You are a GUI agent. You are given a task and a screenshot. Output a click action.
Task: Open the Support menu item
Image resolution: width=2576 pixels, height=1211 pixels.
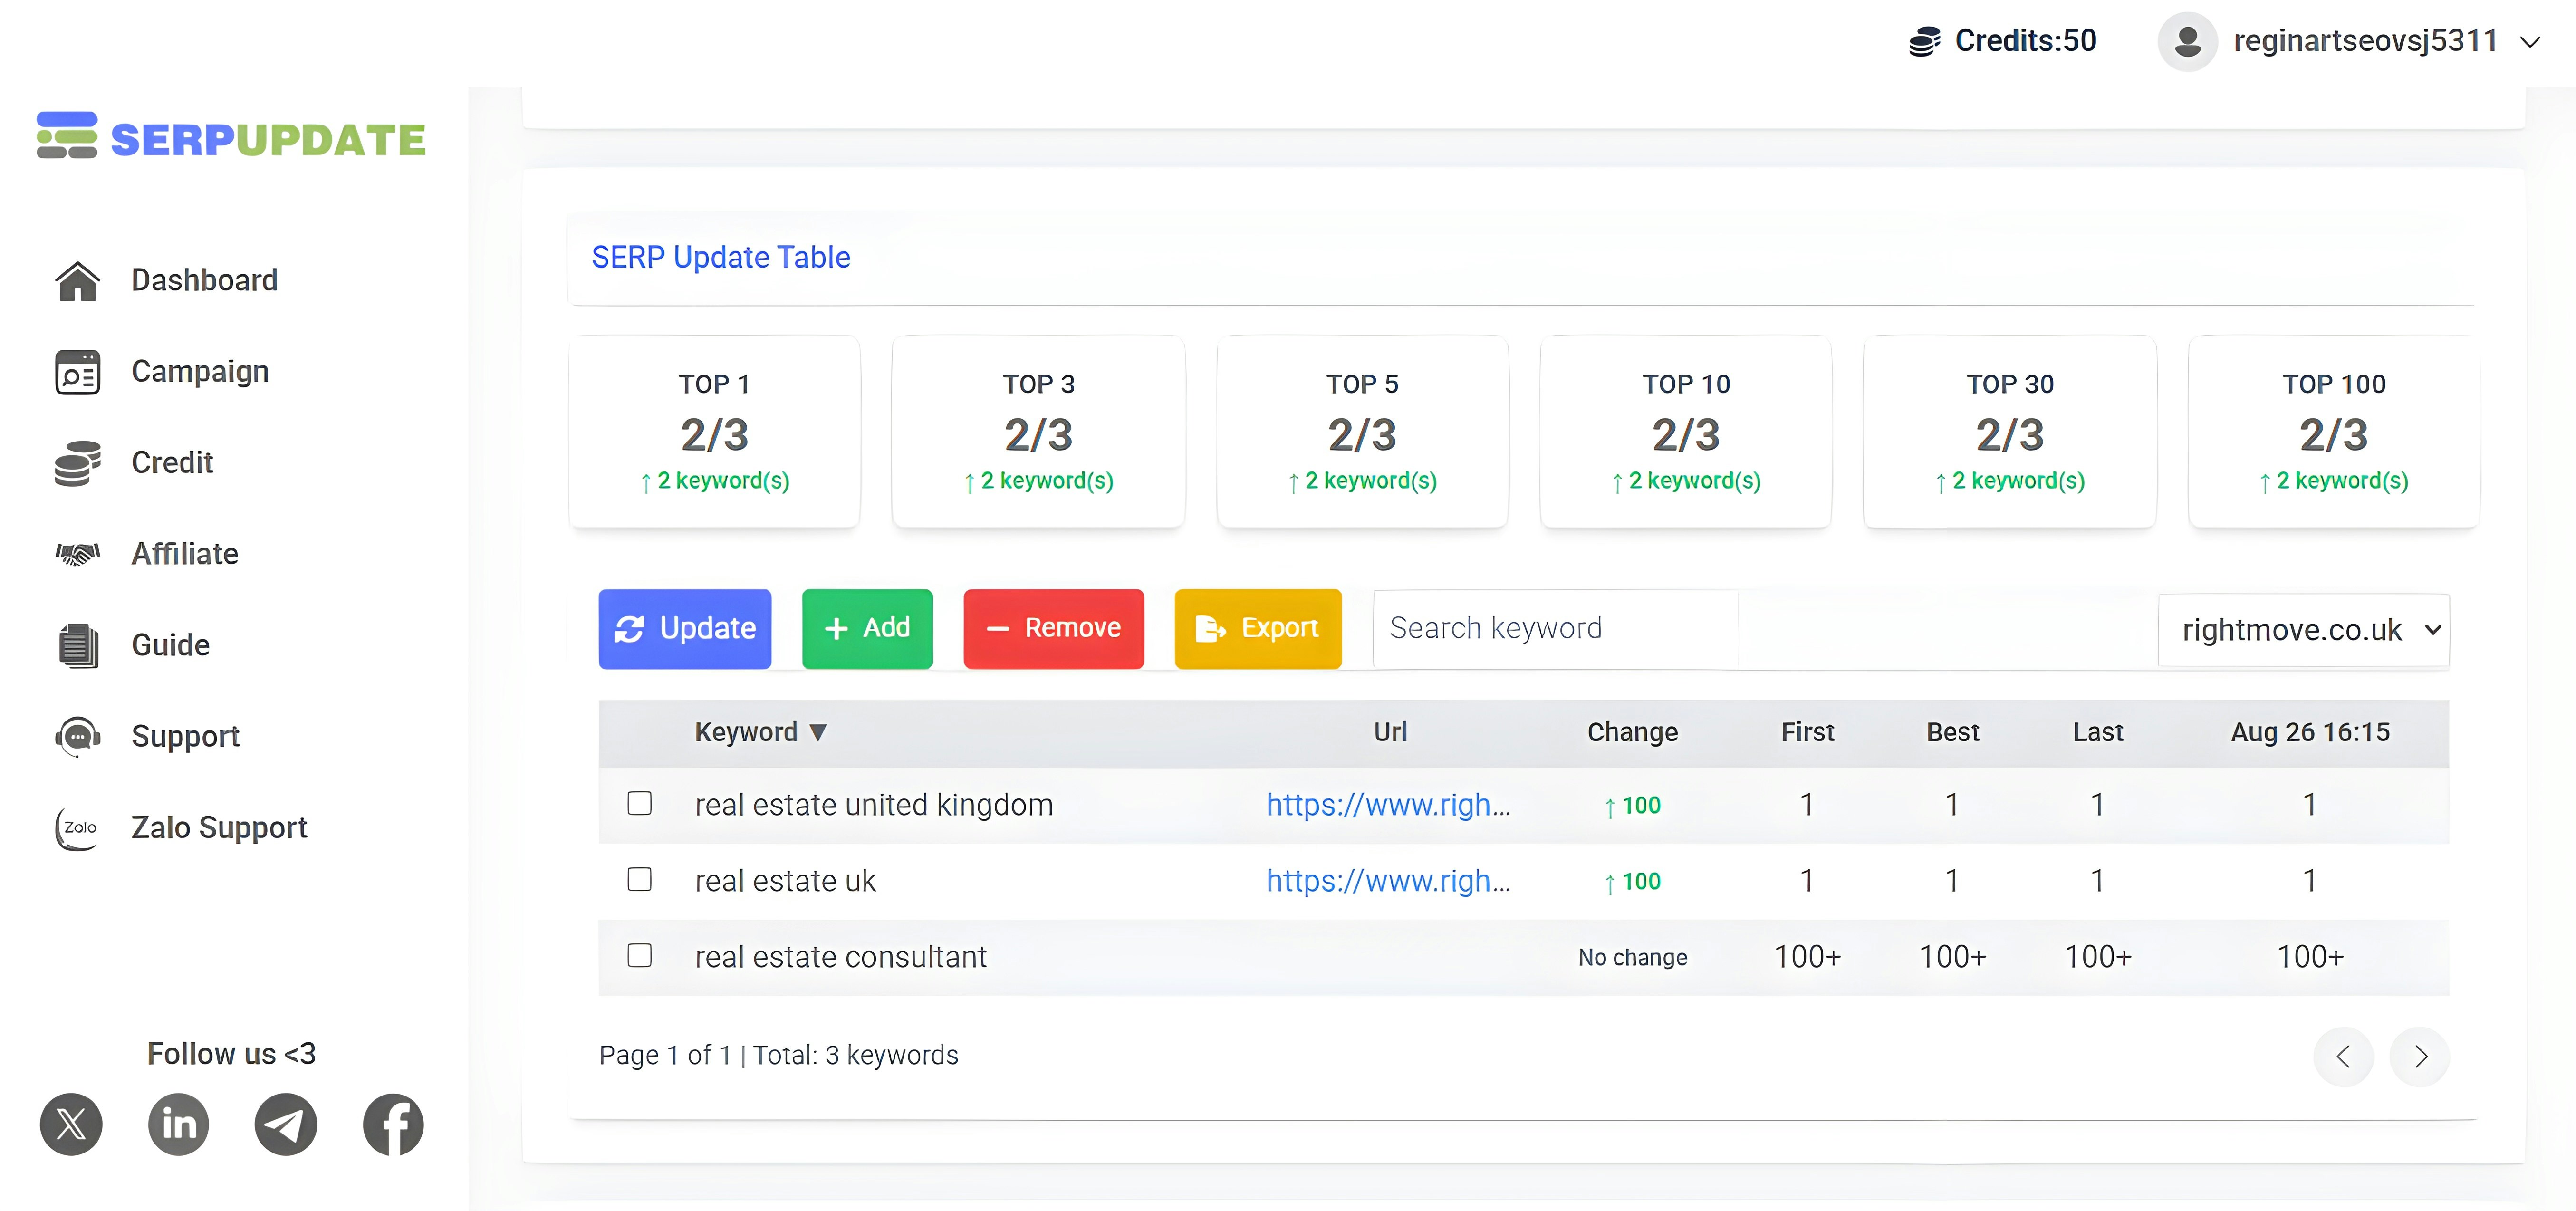(185, 737)
